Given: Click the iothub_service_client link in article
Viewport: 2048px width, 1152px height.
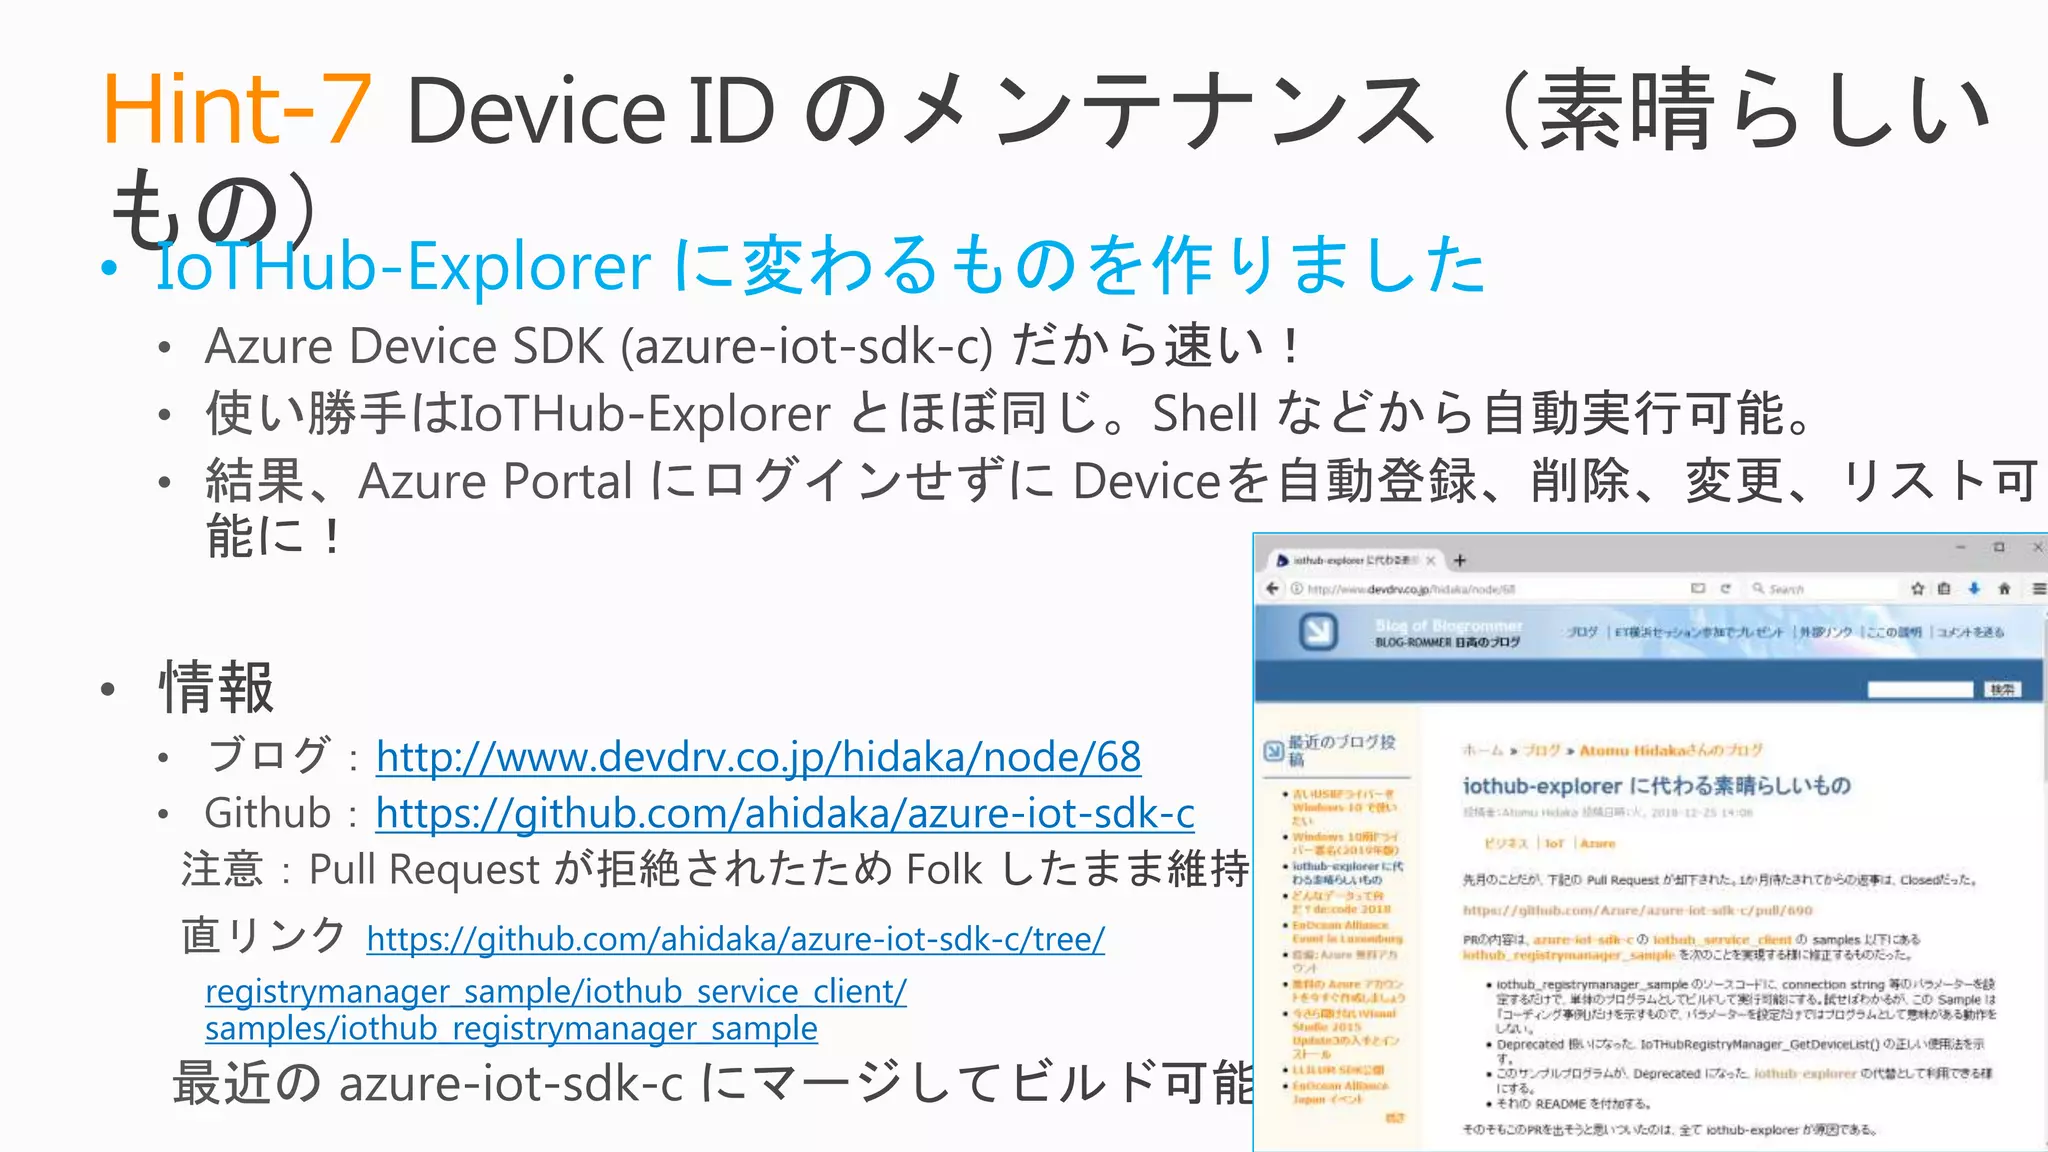Looking at the screenshot, I should click(1723, 939).
